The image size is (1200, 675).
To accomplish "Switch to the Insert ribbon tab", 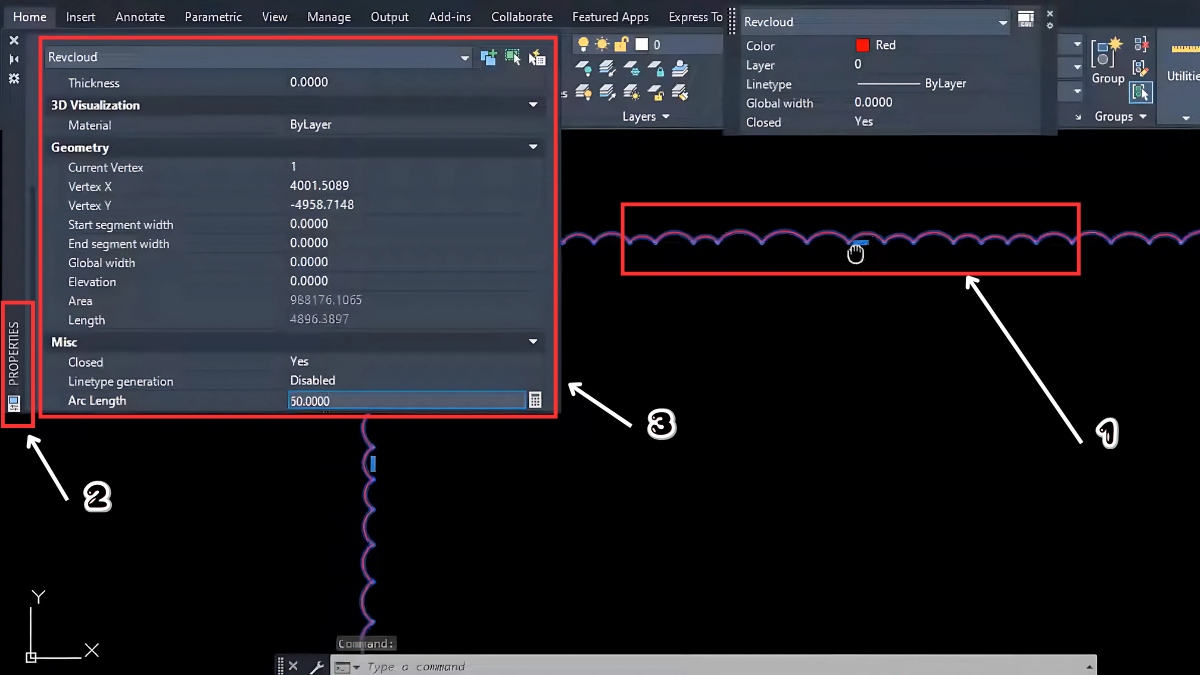I will 81,17.
